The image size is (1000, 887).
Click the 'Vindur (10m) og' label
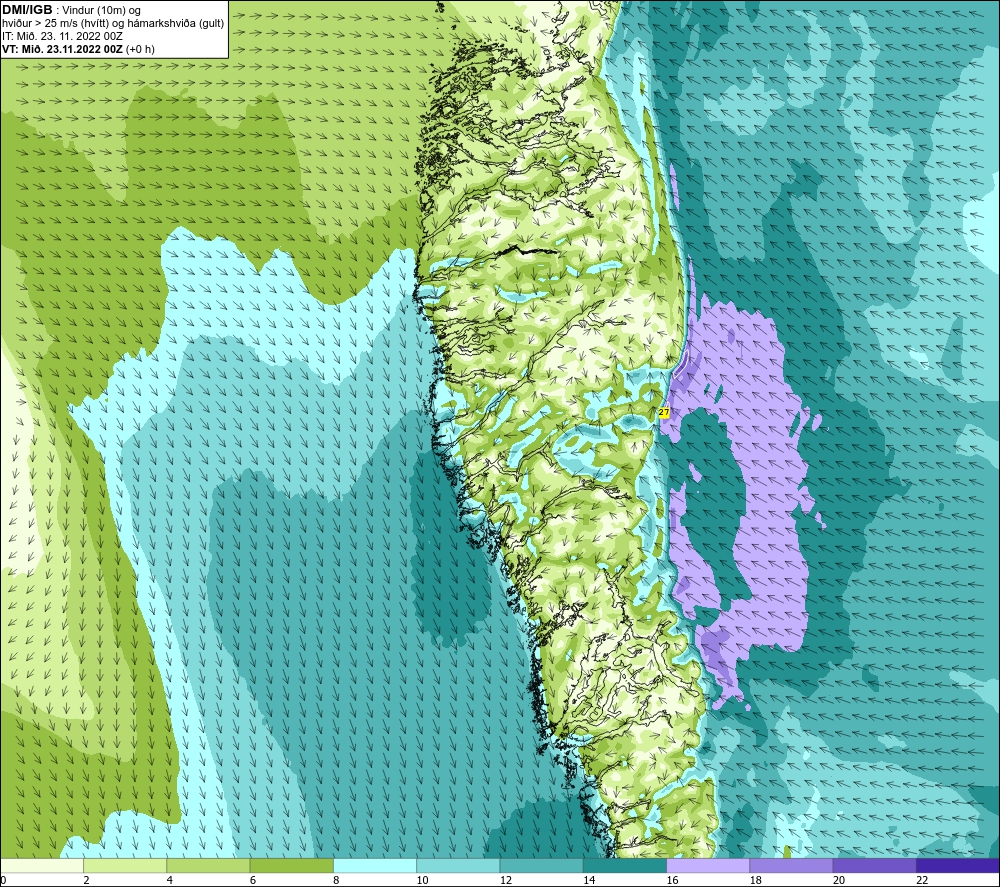point(101,11)
